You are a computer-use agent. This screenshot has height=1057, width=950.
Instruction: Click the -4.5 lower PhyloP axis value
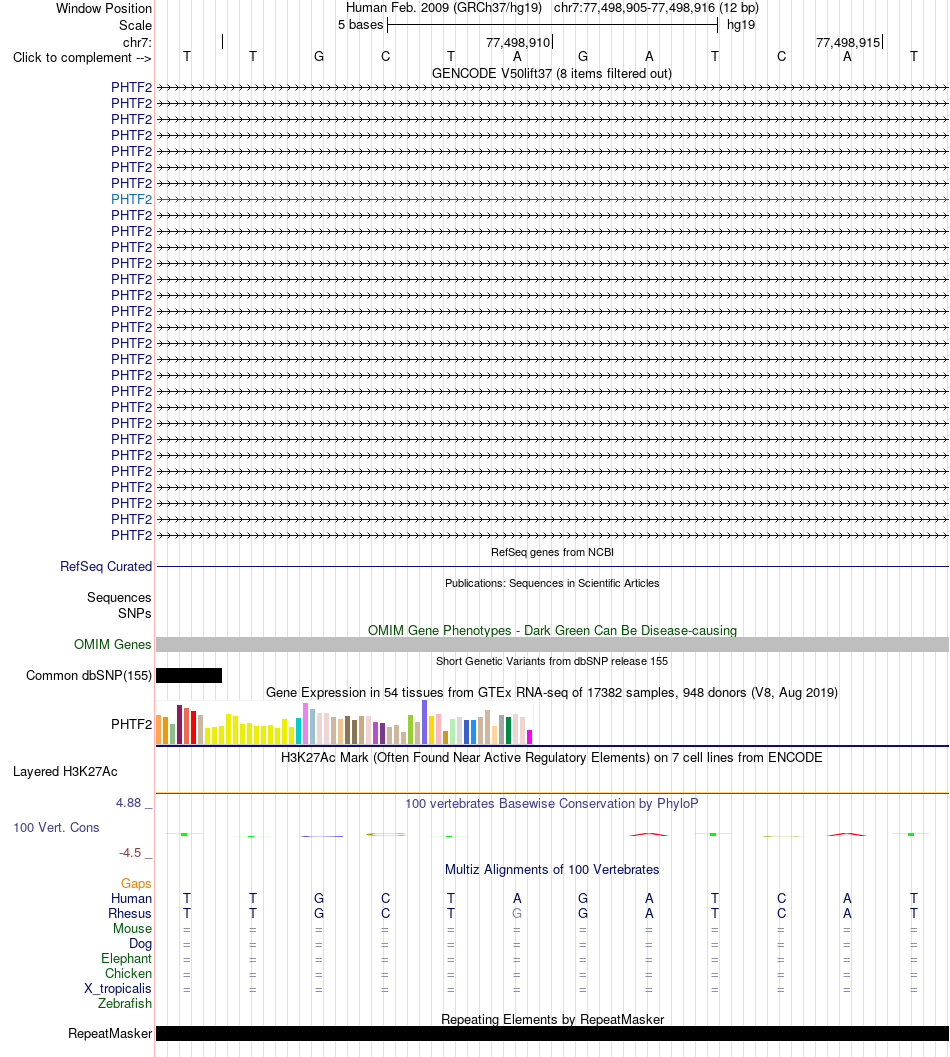(130, 853)
